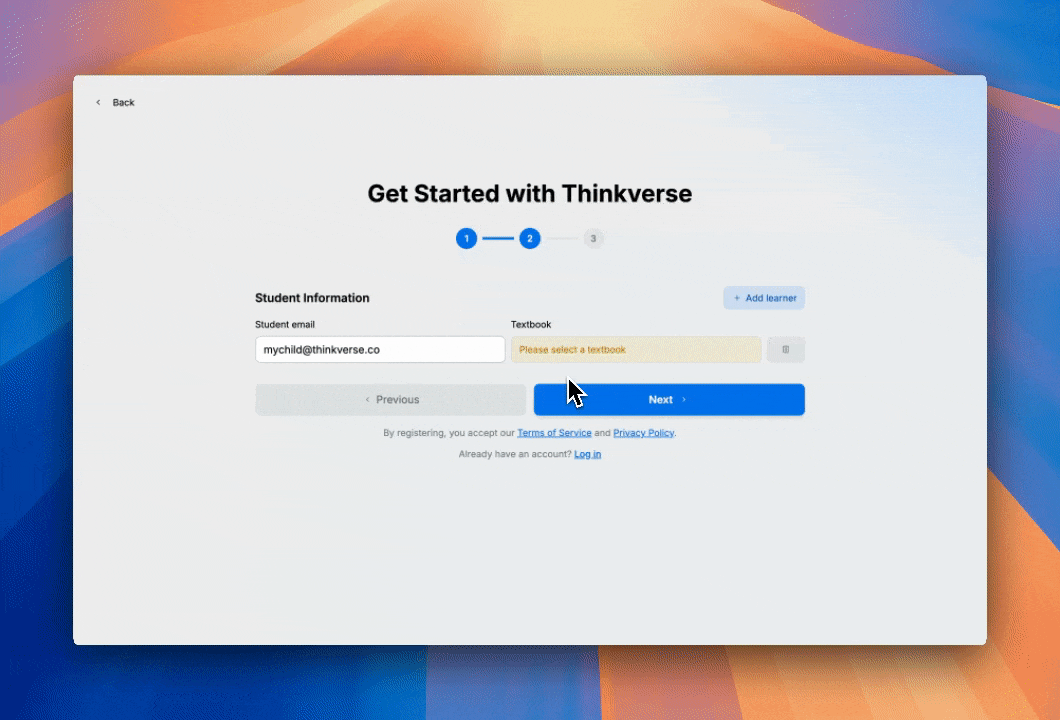Viewport: 1060px width, 720px height.
Task: Click the 'Get Started with Thinkverse' title
Action: [530, 193]
